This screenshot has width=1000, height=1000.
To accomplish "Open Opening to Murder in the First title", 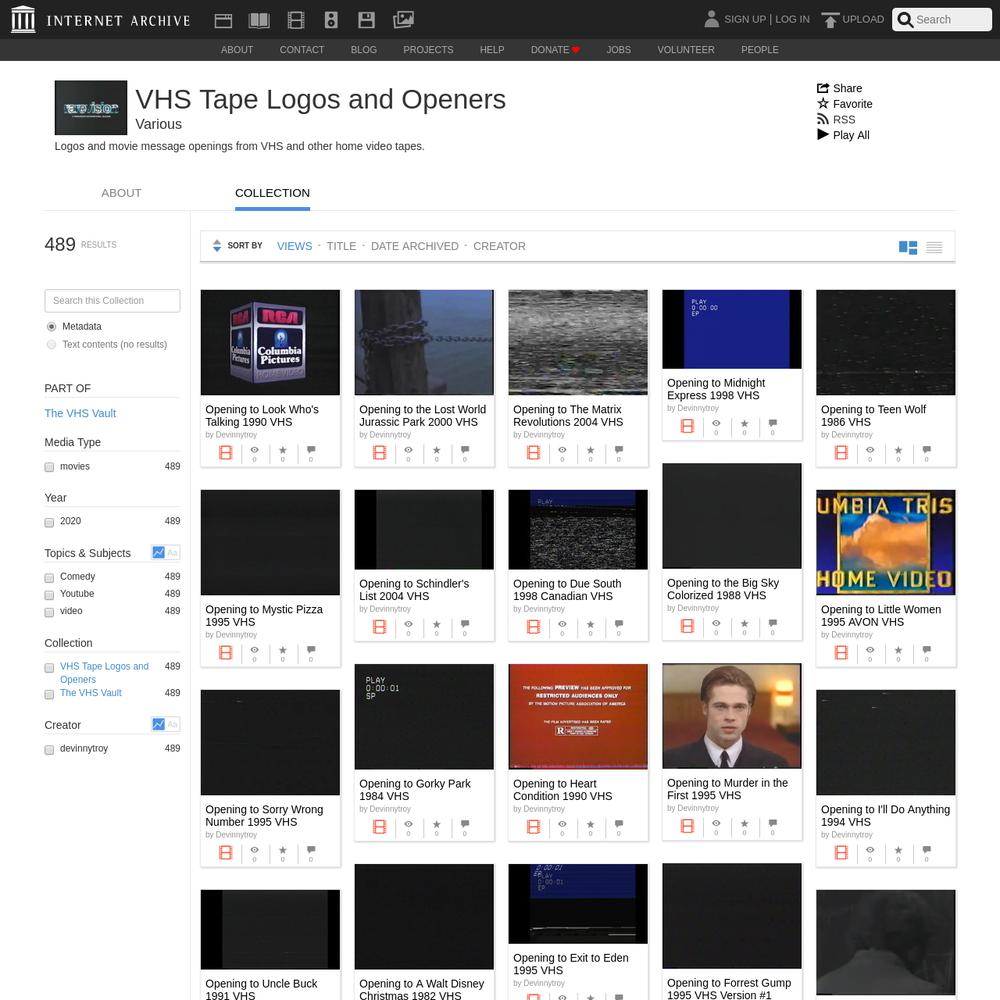I will pos(727,789).
